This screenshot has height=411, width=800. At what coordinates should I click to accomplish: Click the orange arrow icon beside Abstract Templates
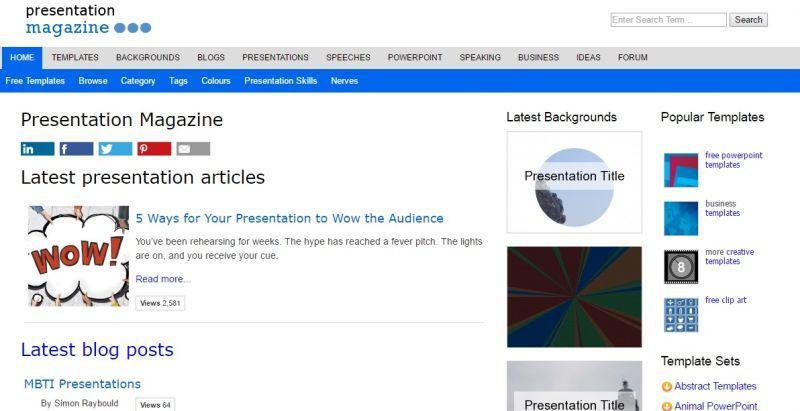(x=666, y=387)
